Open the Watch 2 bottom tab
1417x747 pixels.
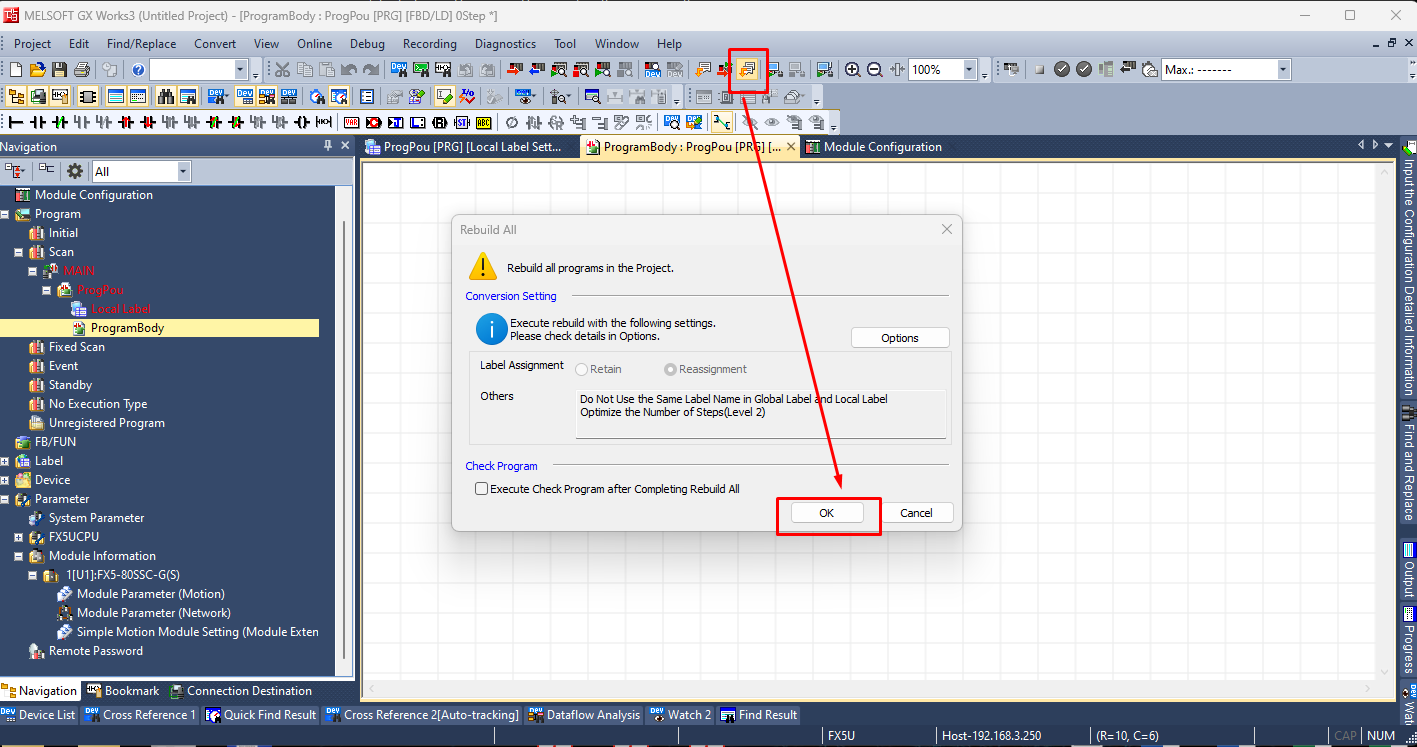pyautogui.click(x=680, y=715)
